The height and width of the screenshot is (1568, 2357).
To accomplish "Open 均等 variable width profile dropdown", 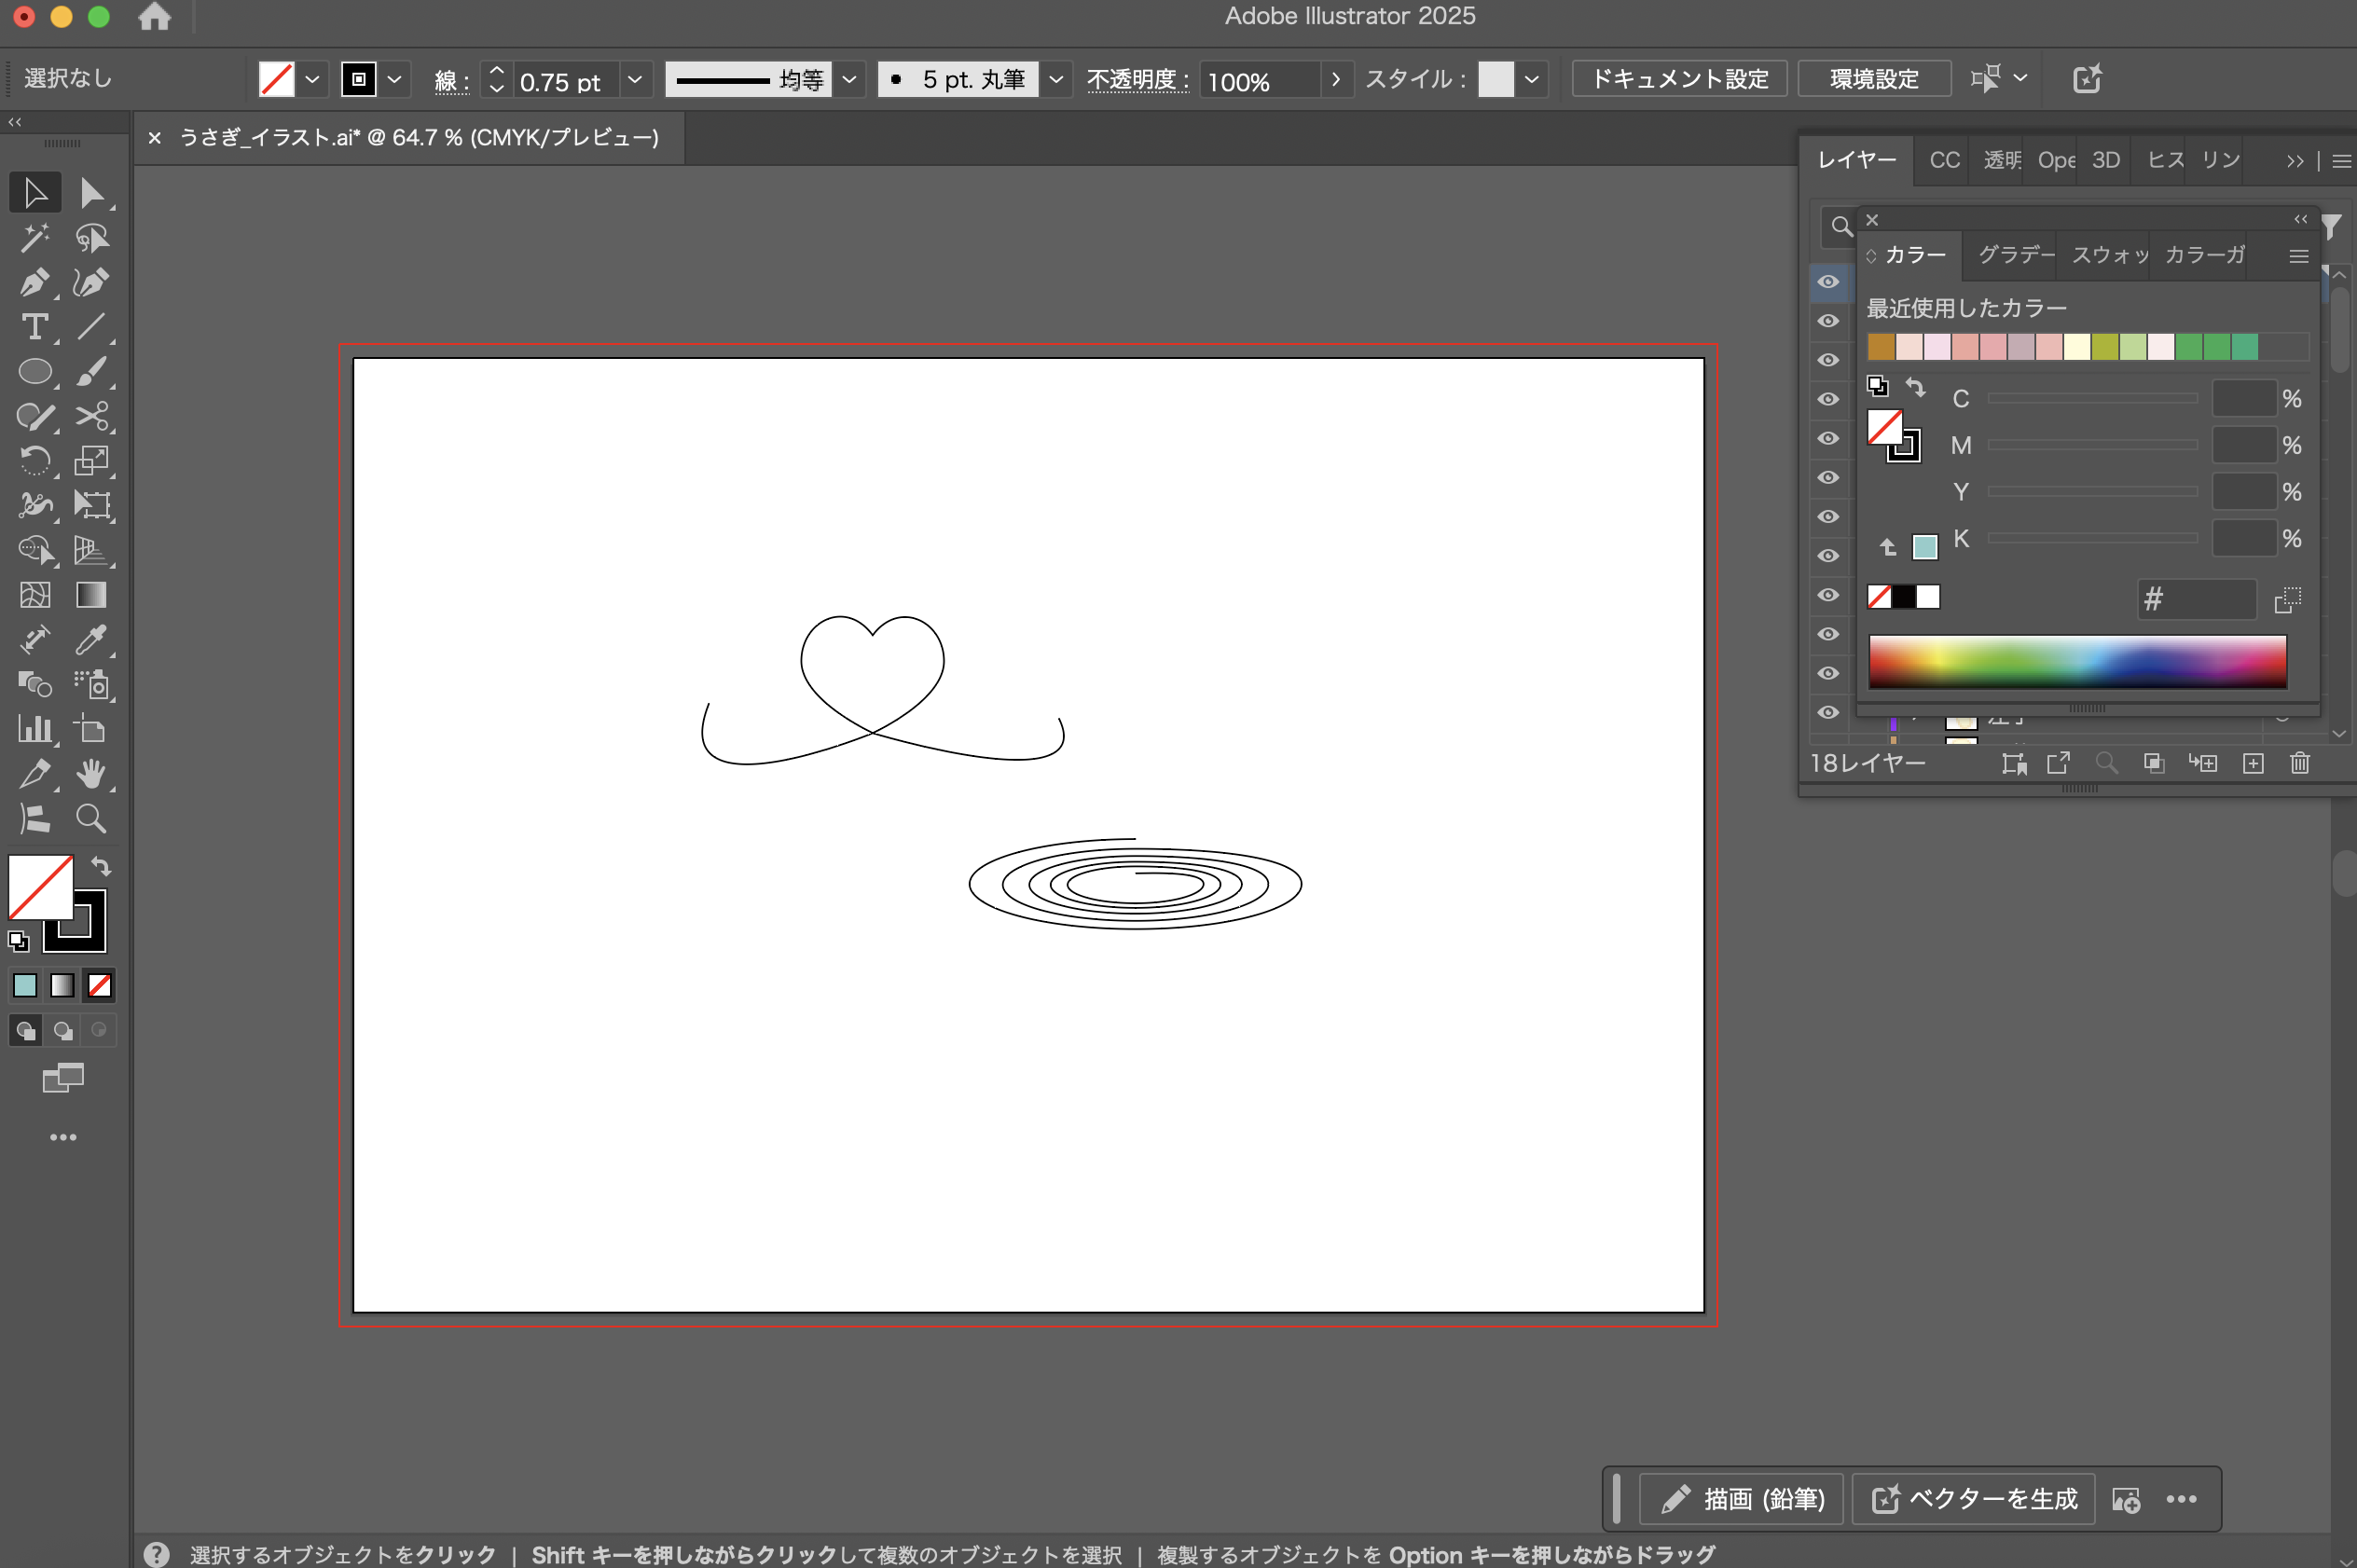I will click(849, 79).
